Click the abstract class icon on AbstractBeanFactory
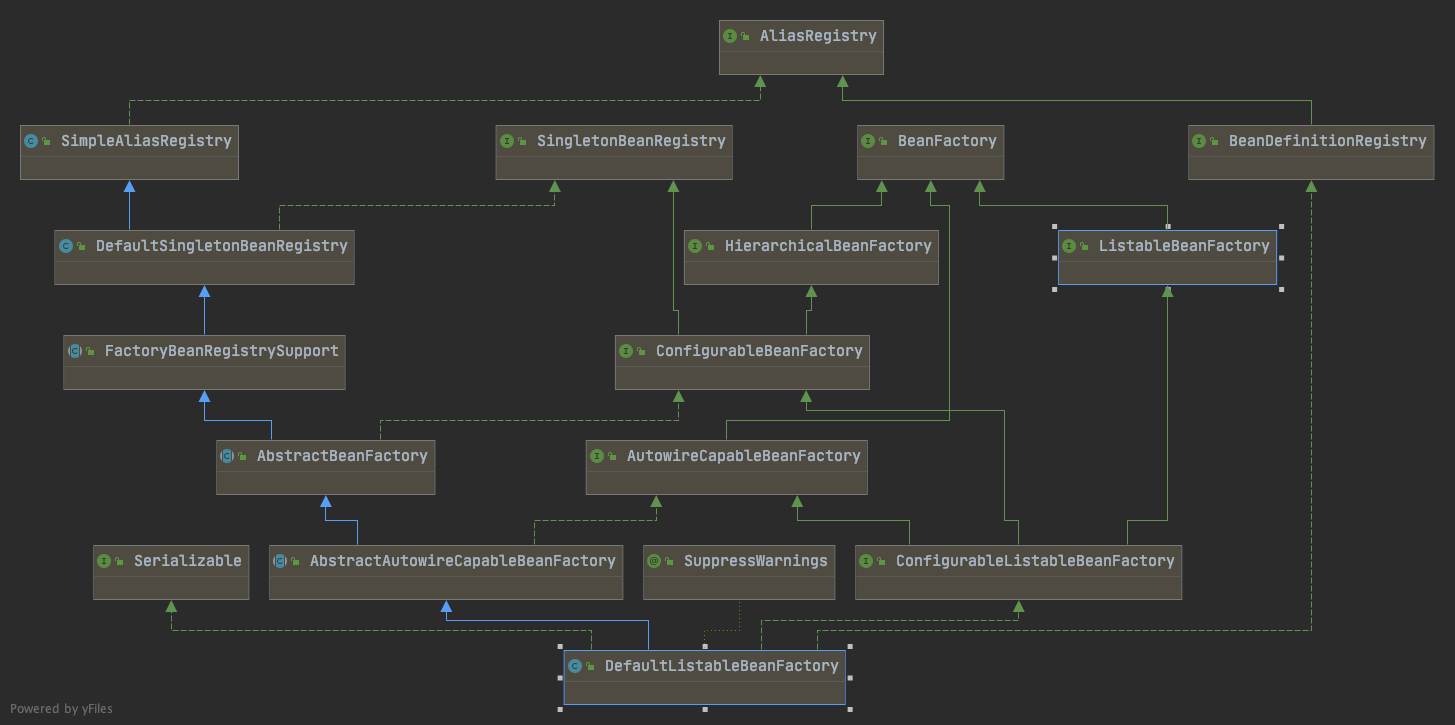The image size is (1455, 725). click(x=229, y=455)
